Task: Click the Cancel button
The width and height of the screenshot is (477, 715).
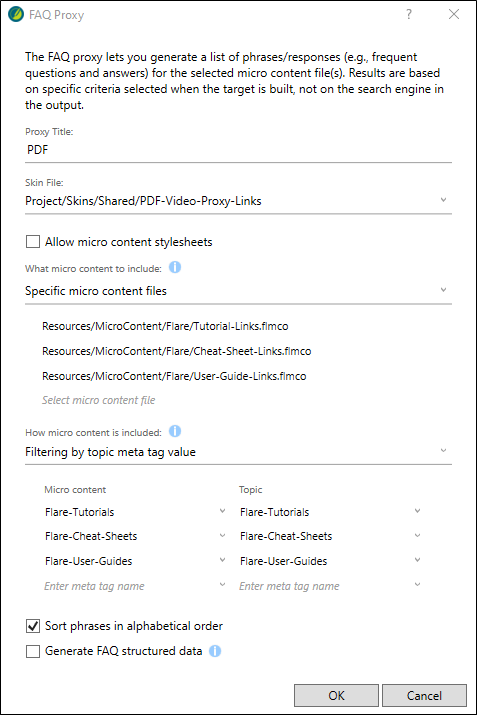Action: point(424,695)
